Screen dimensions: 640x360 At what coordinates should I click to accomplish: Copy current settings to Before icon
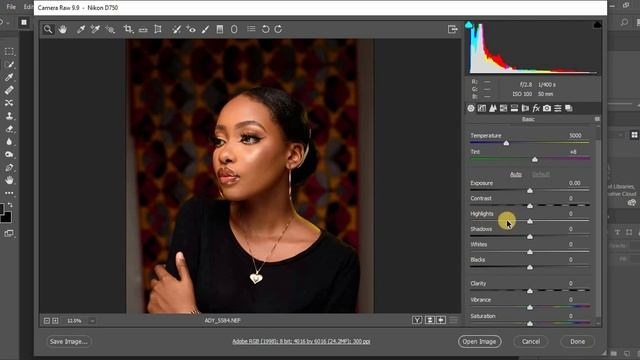pyautogui.click(x=441, y=320)
